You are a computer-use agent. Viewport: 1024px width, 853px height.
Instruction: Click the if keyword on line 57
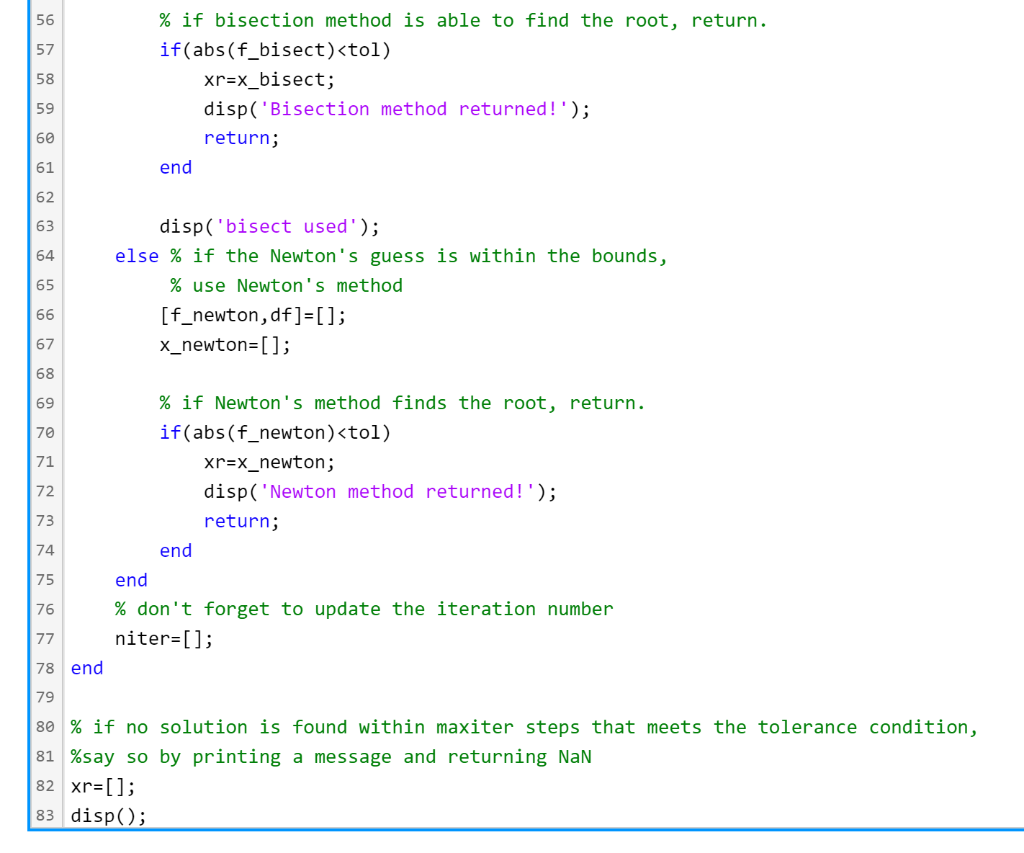(168, 49)
